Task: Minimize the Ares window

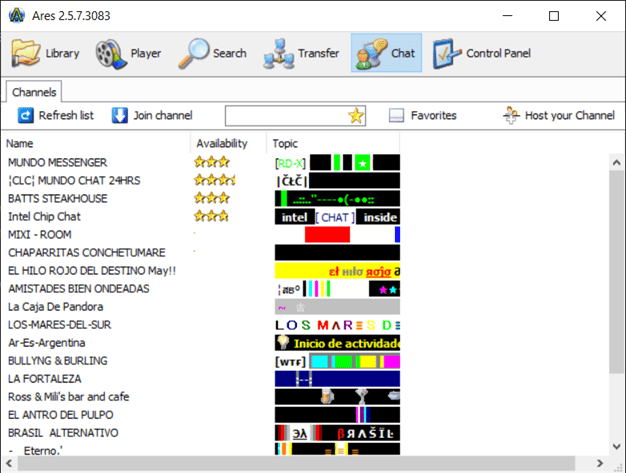Action: click(x=507, y=16)
